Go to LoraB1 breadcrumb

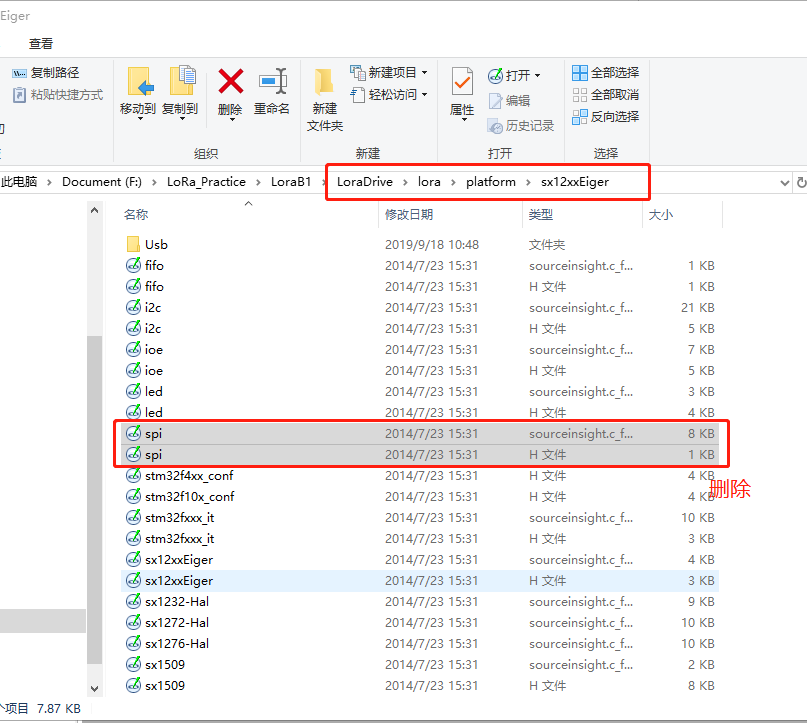pyautogui.click(x=291, y=182)
